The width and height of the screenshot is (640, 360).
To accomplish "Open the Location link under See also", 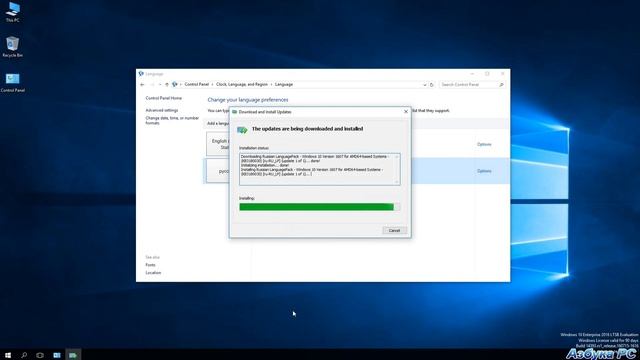I will click(153, 273).
